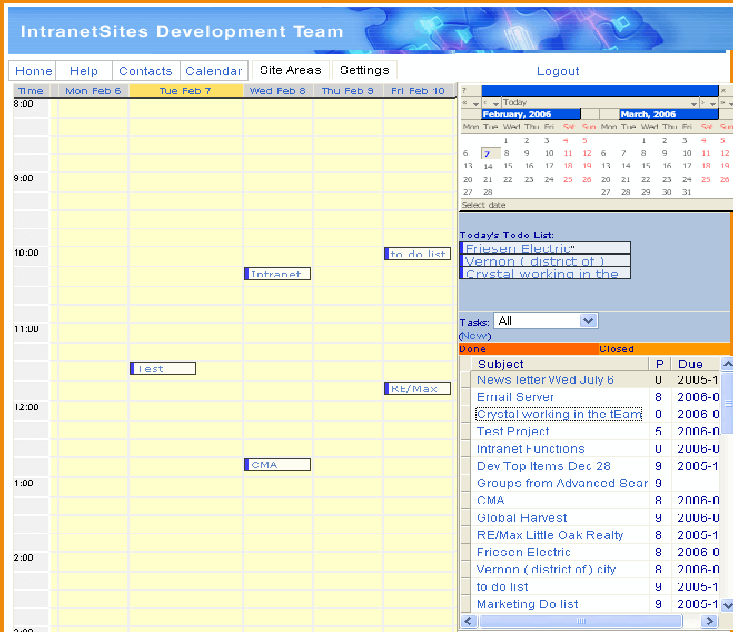The width and height of the screenshot is (733, 632).
Task: Open Friesen Electric in Today's Todo List
Action: click(x=546, y=248)
